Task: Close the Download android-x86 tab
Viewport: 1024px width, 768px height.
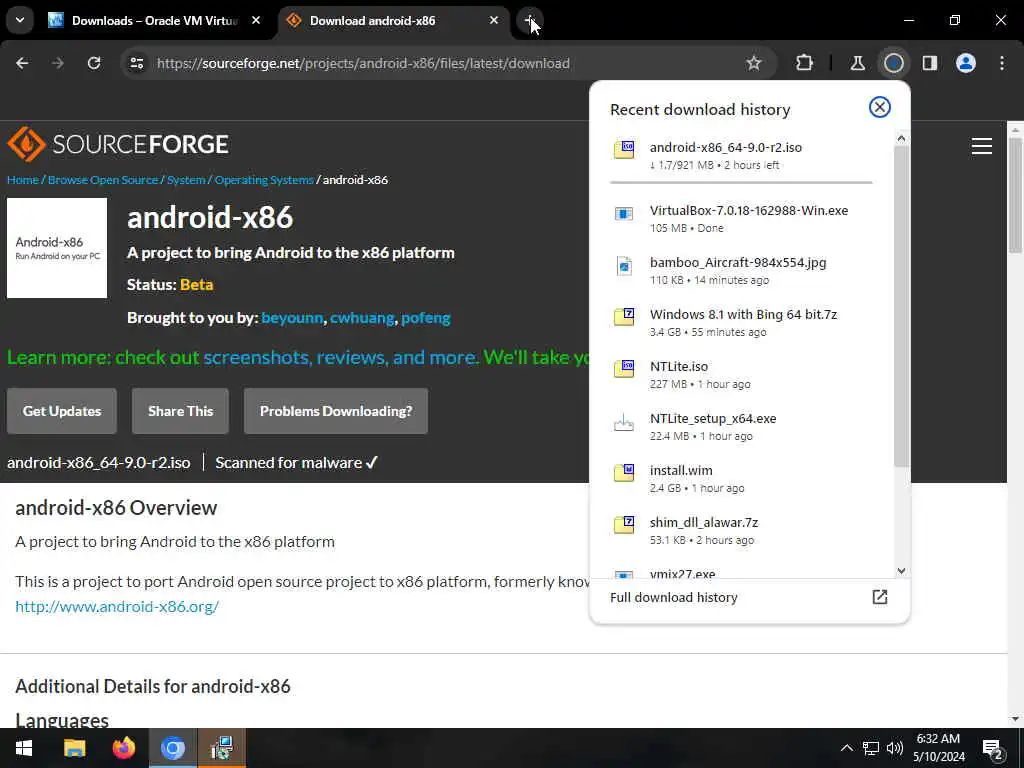Action: pyautogui.click(x=494, y=20)
